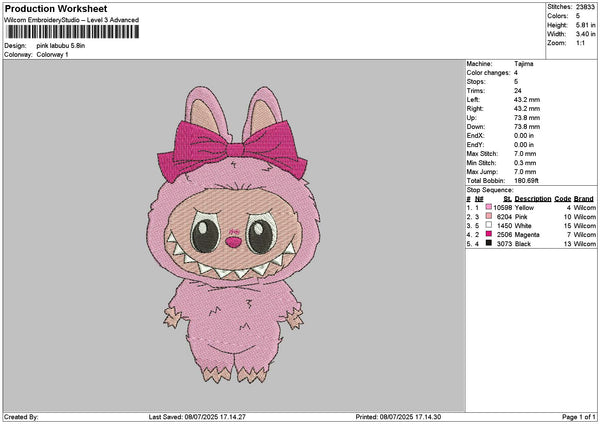Image resolution: width=600 pixels, height=424 pixels.
Task: Click the 'Colorway 1' colorway value
Action: [54, 54]
